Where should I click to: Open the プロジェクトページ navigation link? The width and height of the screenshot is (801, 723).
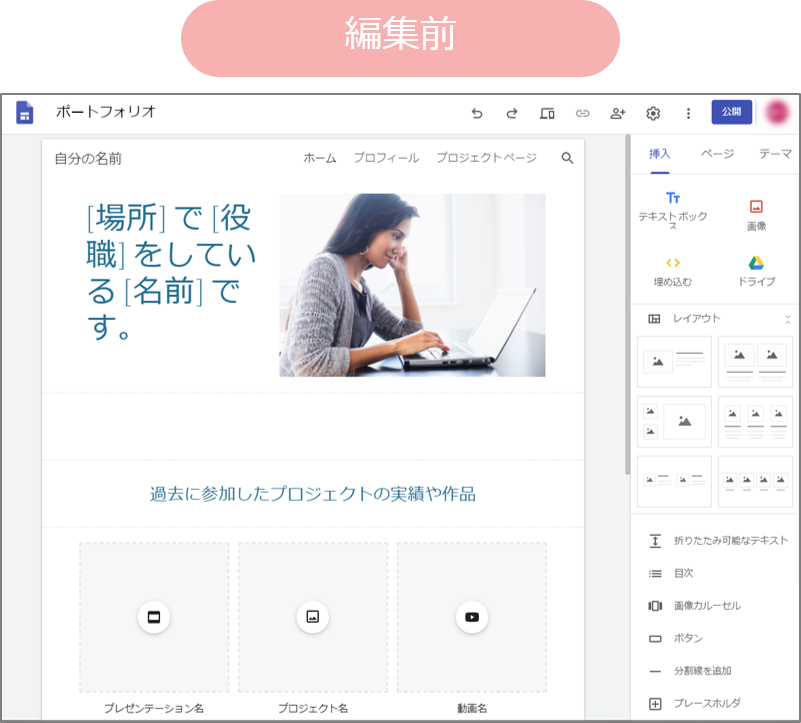[x=486, y=158]
